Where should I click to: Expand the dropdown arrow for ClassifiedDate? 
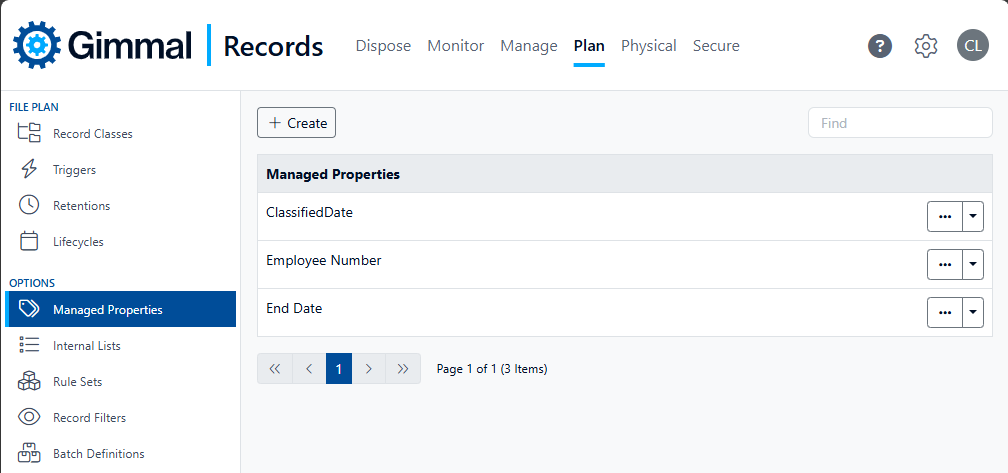pos(973,217)
